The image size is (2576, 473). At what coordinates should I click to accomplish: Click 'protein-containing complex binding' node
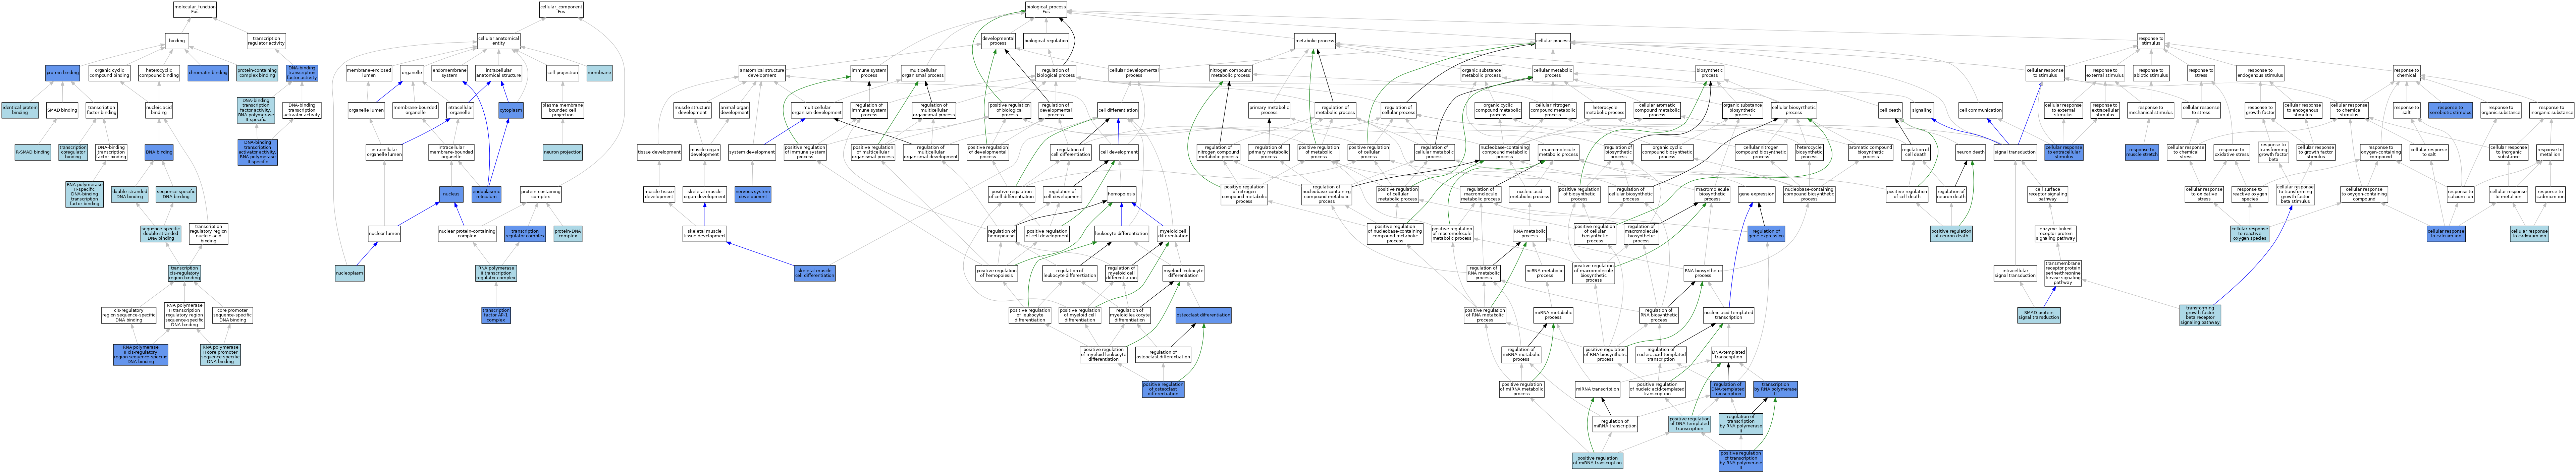click(257, 73)
